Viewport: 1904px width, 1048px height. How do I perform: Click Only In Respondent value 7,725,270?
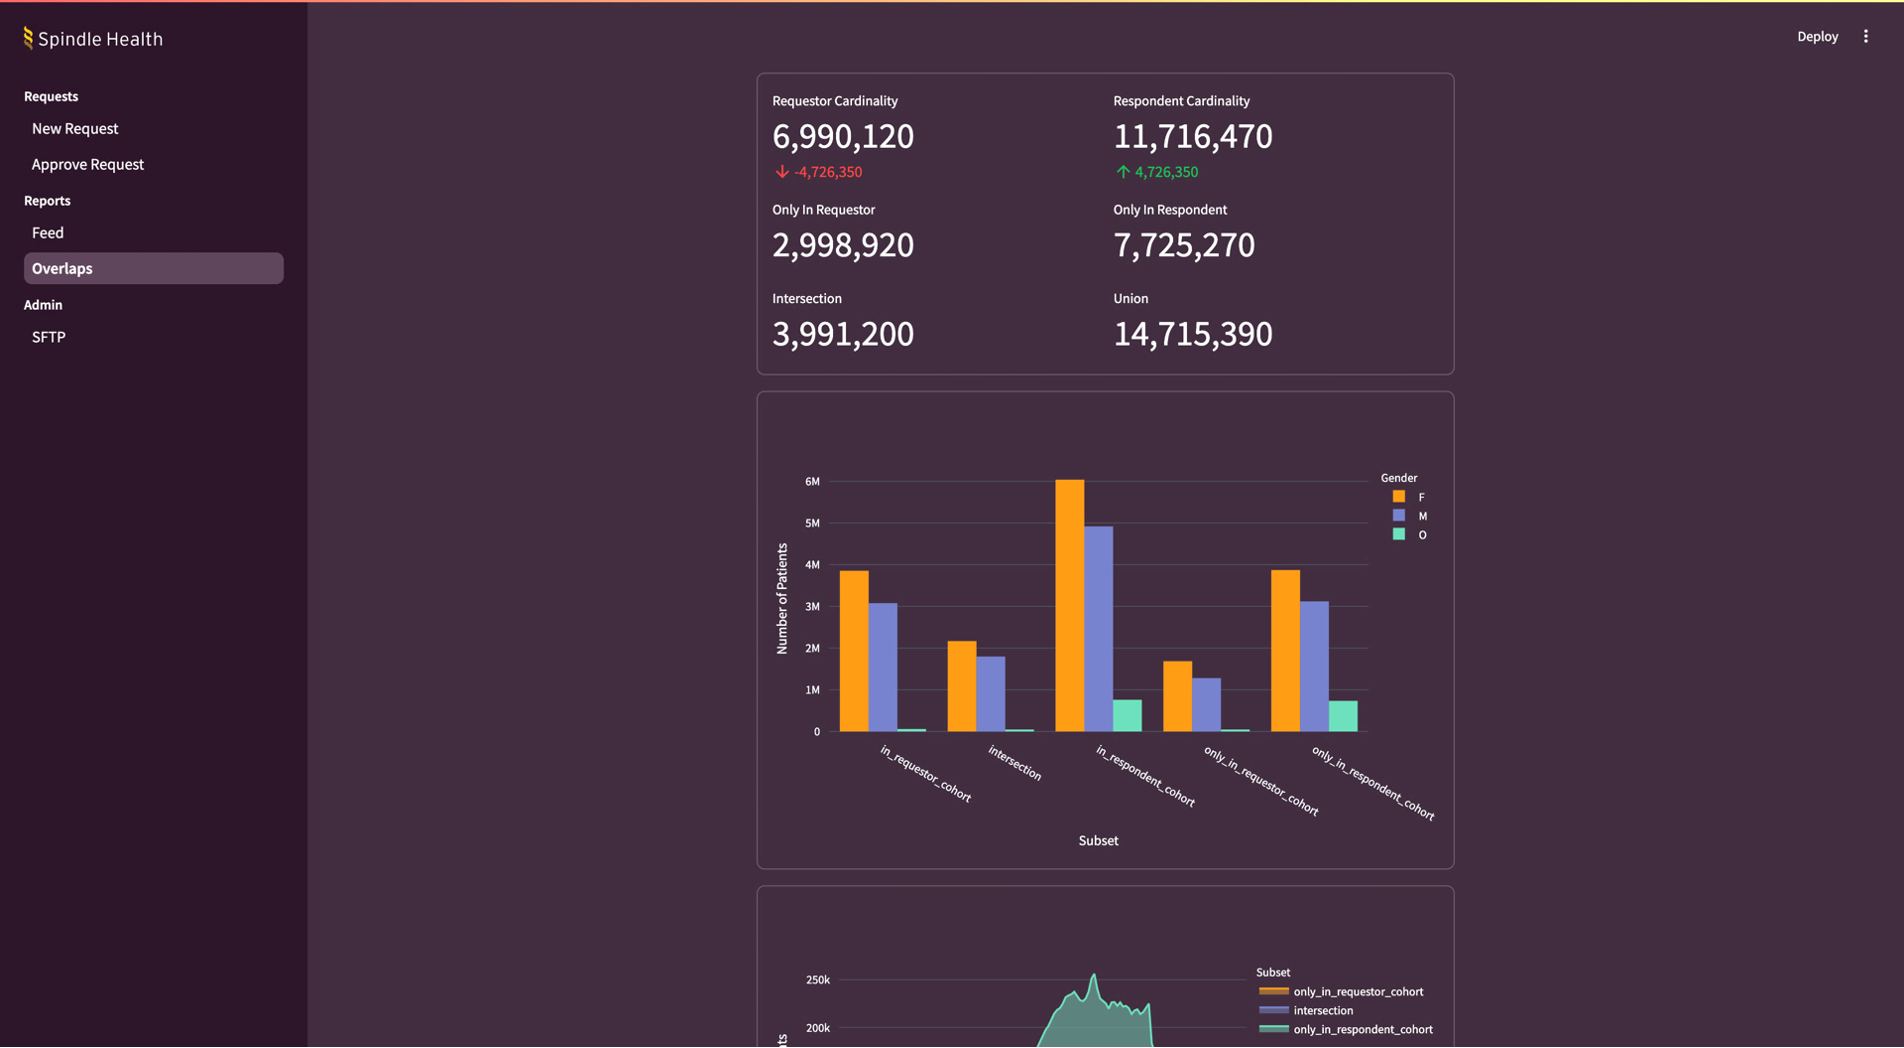point(1184,245)
